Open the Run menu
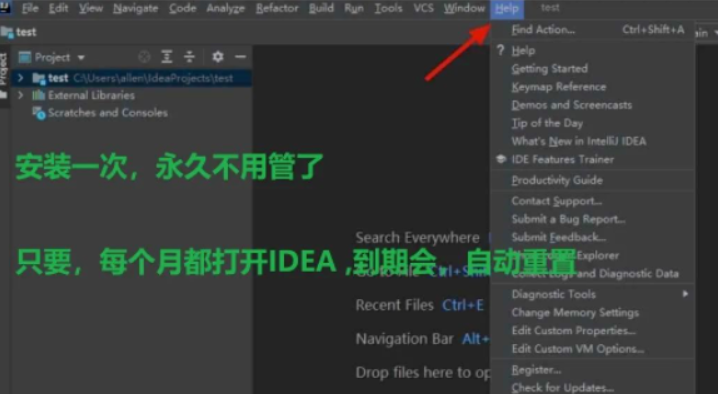This screenshot has height=394, width=718. [354, 8]
